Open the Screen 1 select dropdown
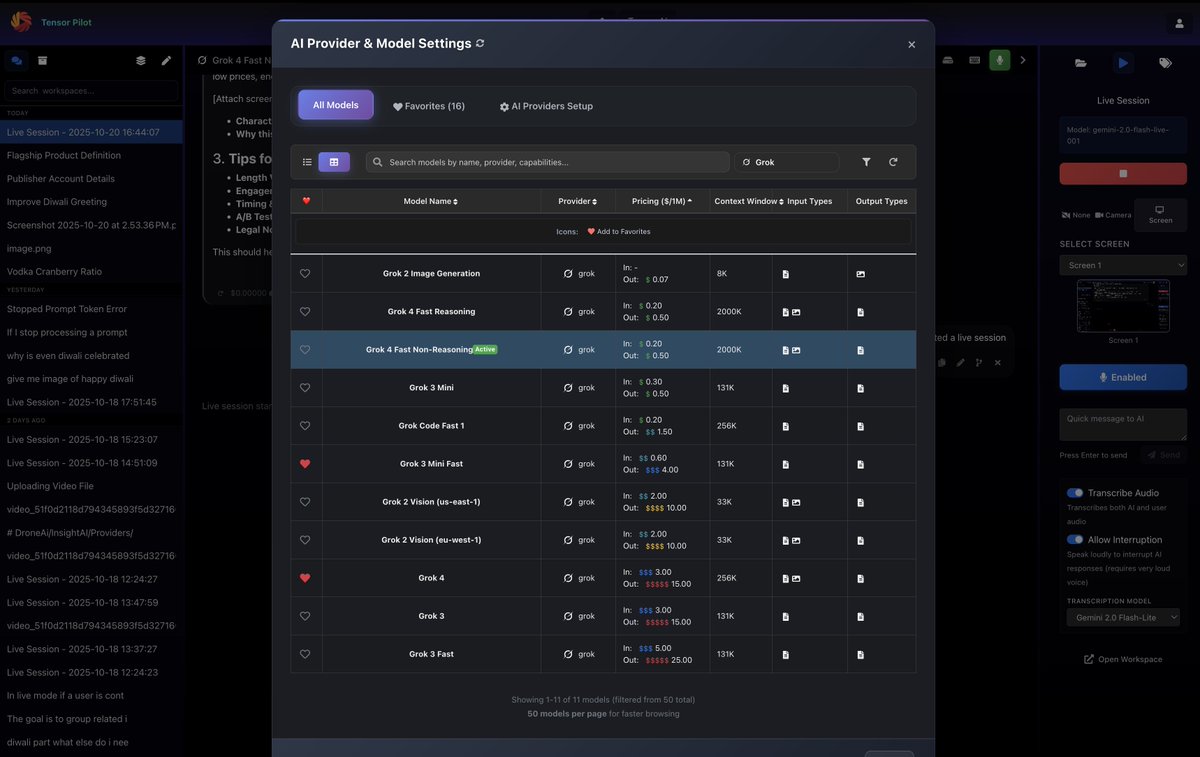This screenshot has width=1200, height=757. [x=1123, y=265]
